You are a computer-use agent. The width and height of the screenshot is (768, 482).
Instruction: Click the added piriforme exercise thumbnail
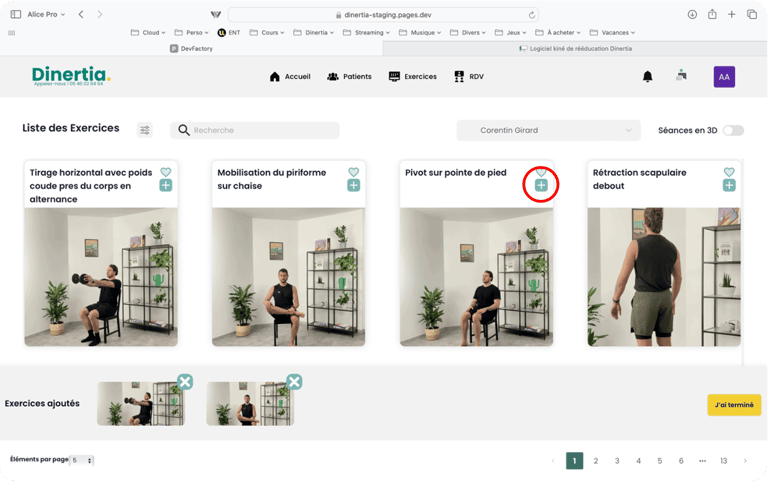coord(250,404)
